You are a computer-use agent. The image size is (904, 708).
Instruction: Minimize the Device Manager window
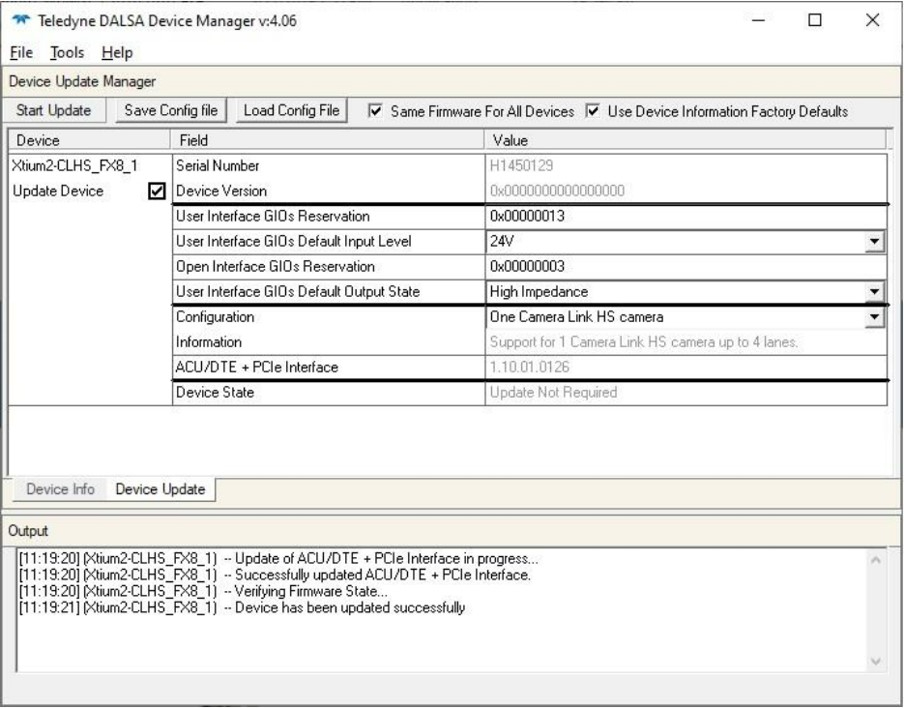click(759, 20)
